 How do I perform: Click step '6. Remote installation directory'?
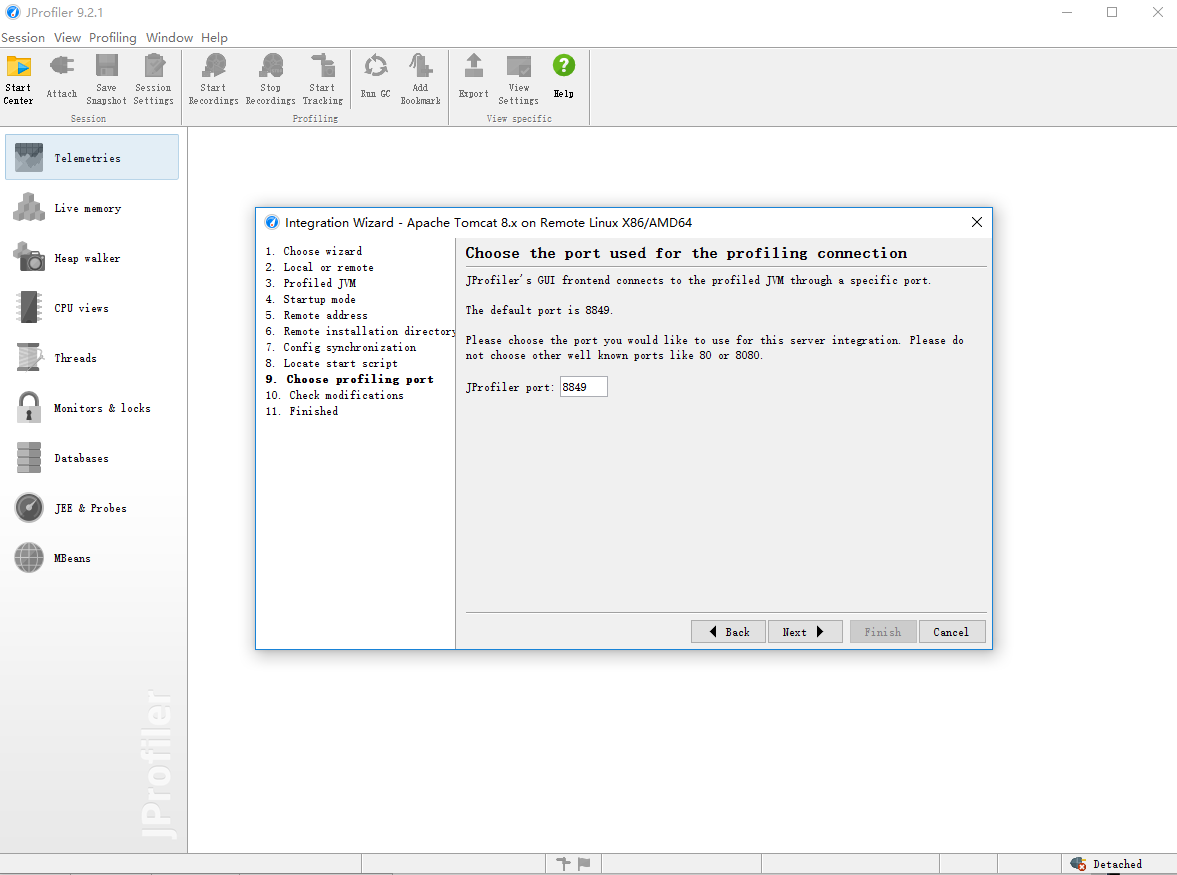coord(360,331)
